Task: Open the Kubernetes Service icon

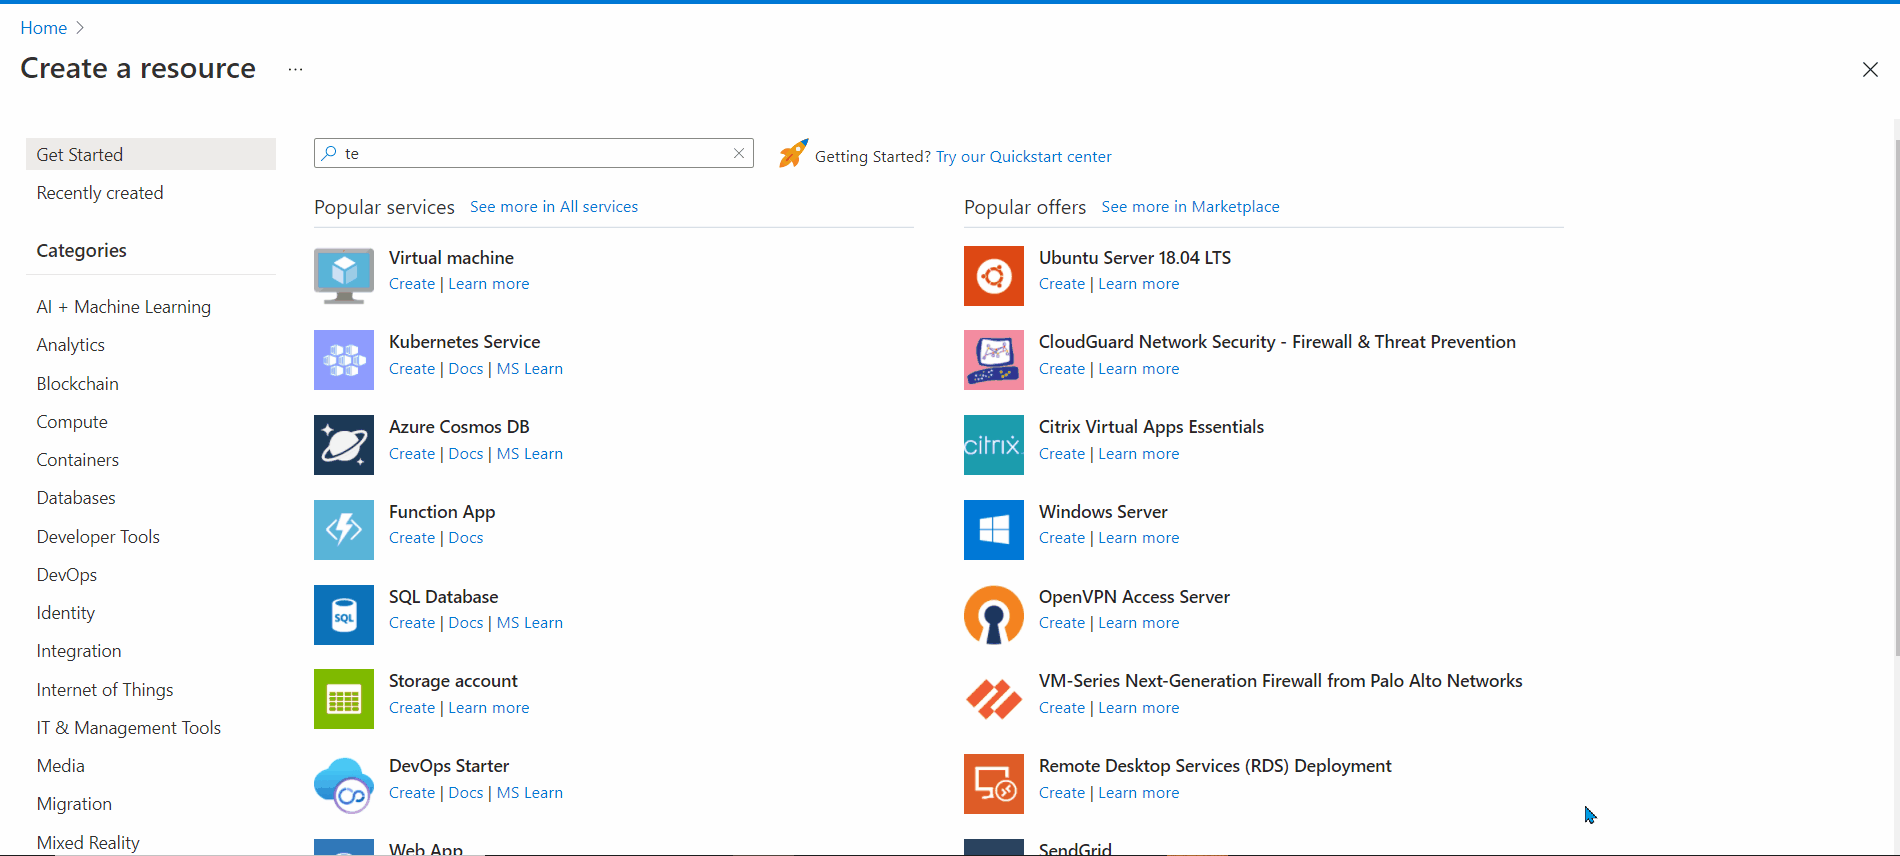Action: pyautogui.click(x=343, y=360)
